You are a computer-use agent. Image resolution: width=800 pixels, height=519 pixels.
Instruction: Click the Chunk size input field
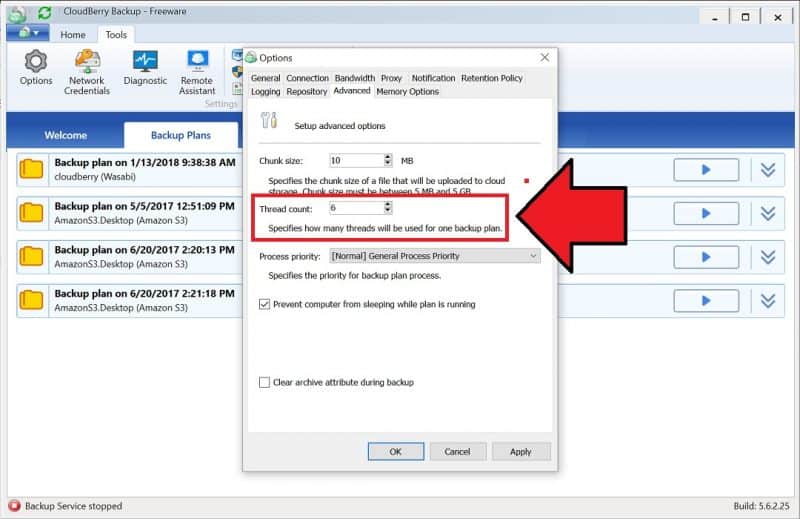point(356,160)
